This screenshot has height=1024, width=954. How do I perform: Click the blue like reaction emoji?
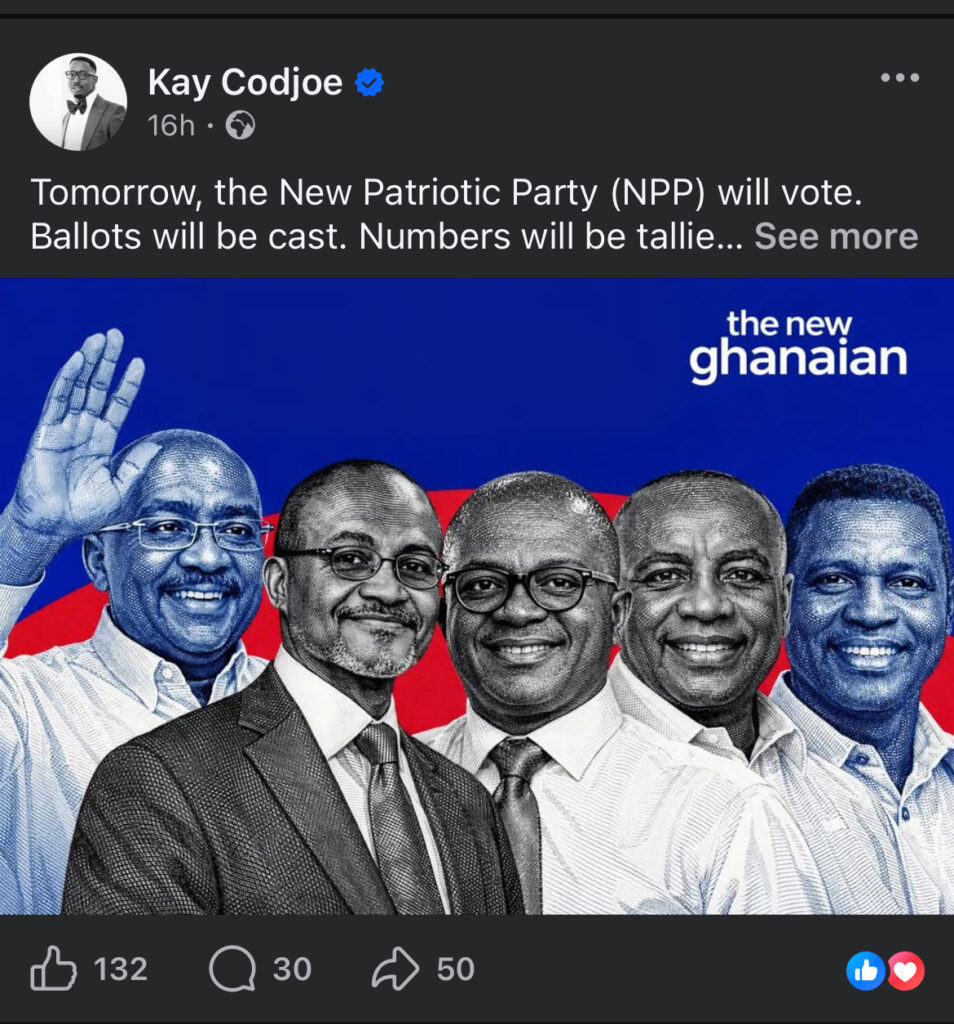point(865,970)
